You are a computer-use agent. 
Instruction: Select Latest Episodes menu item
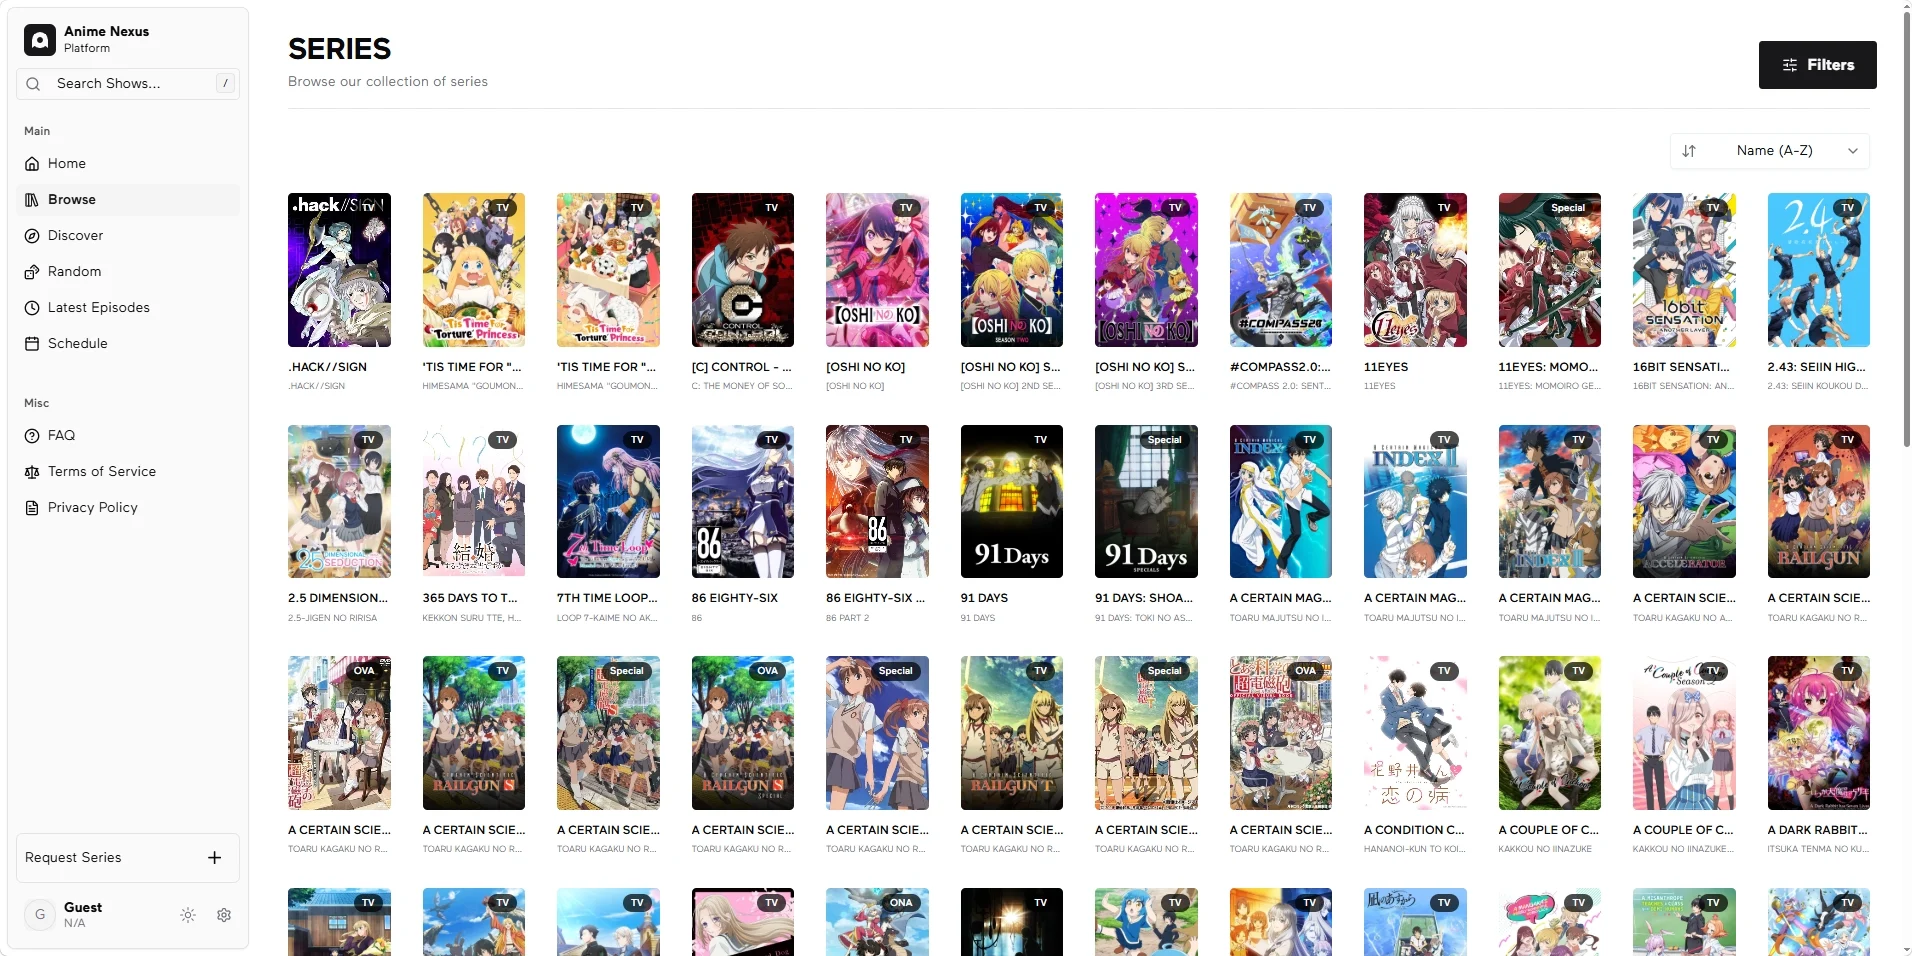[x=128, y=308]
